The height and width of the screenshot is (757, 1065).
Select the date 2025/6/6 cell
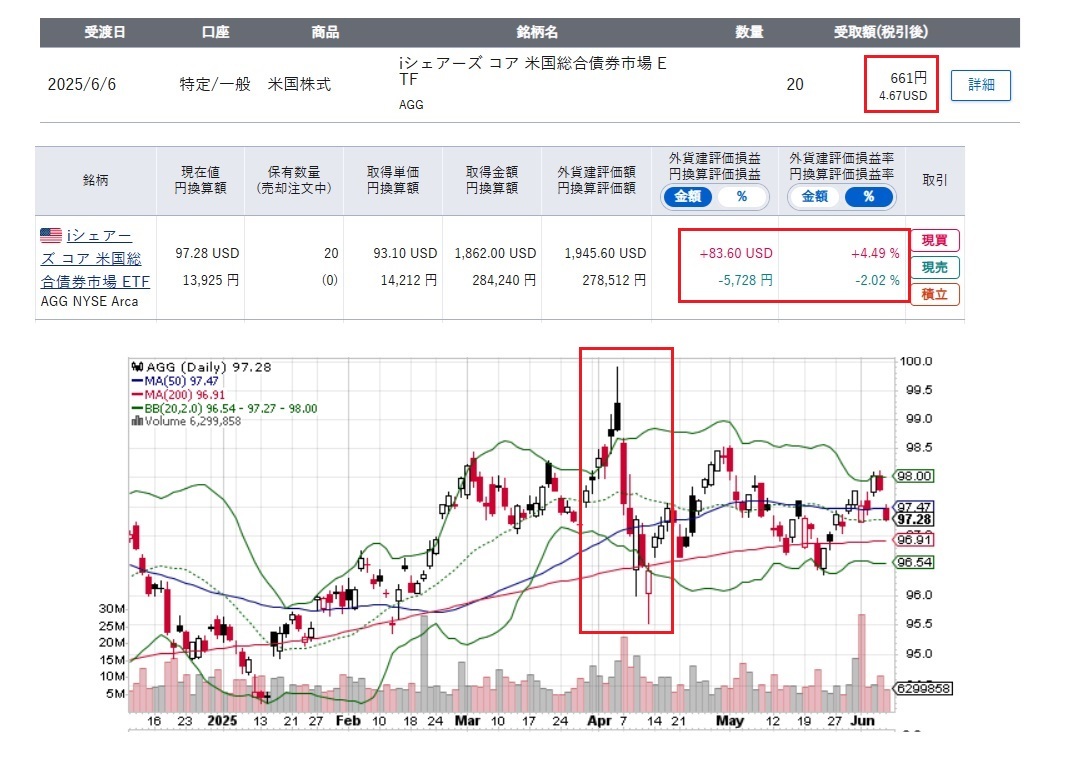pos(82,85)
